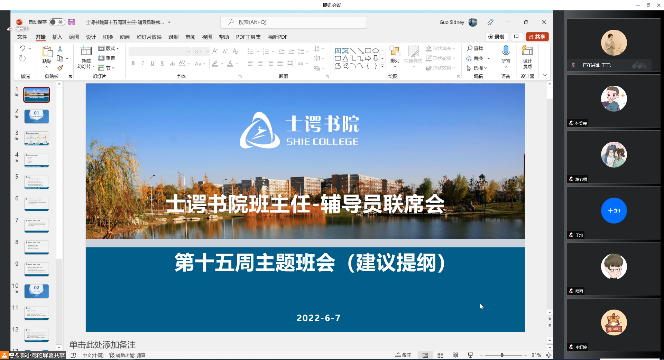Image resolution: width=664 pixels, height=360 pixels.
Task: Collapse the ribbon with chevron arrow
Action: point(545,75)
